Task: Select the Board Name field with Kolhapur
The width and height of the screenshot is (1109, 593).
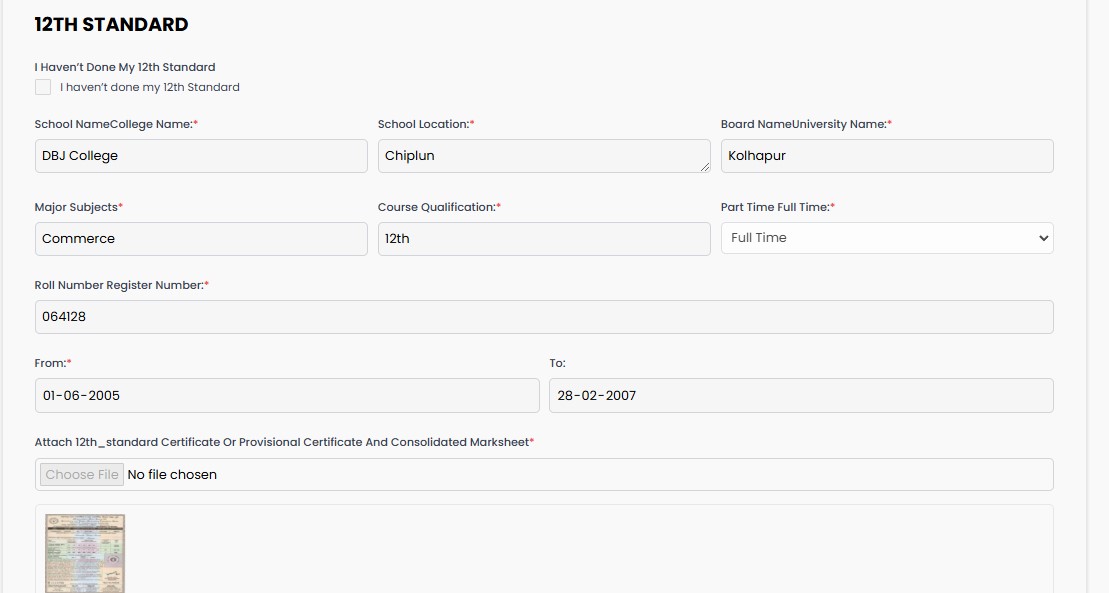Action: 886,156
